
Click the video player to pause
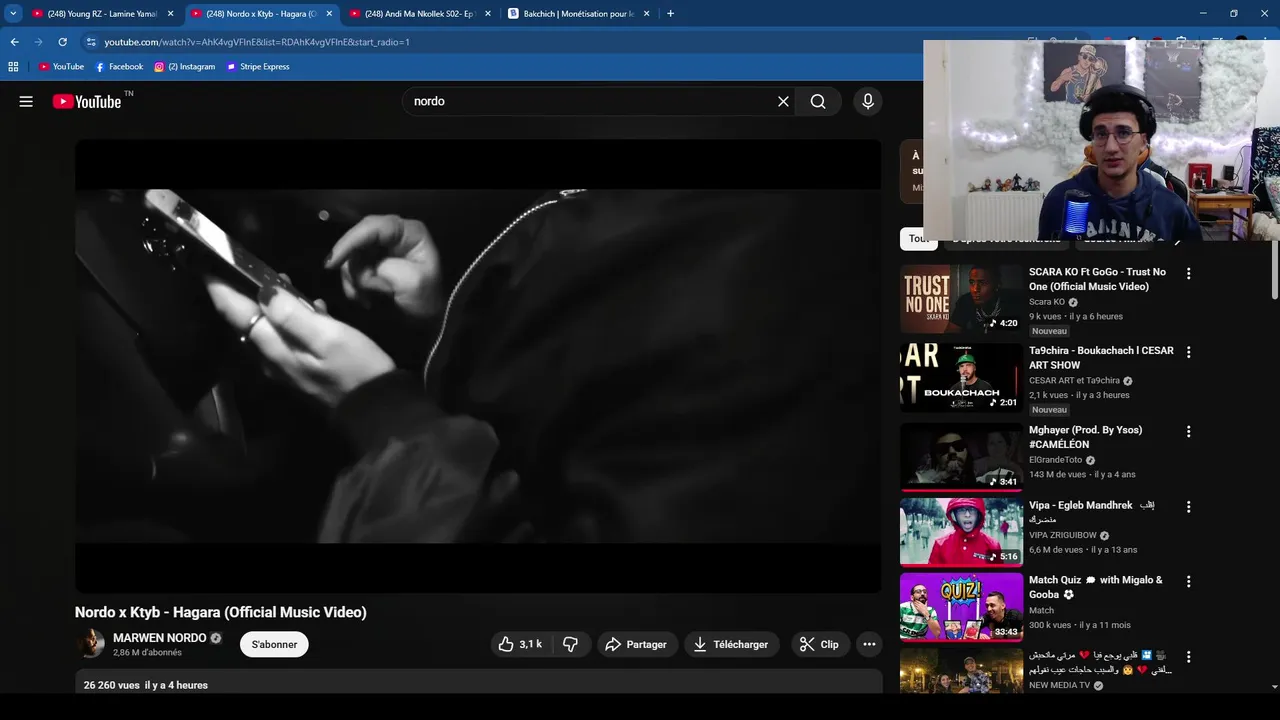coord(478,366)
